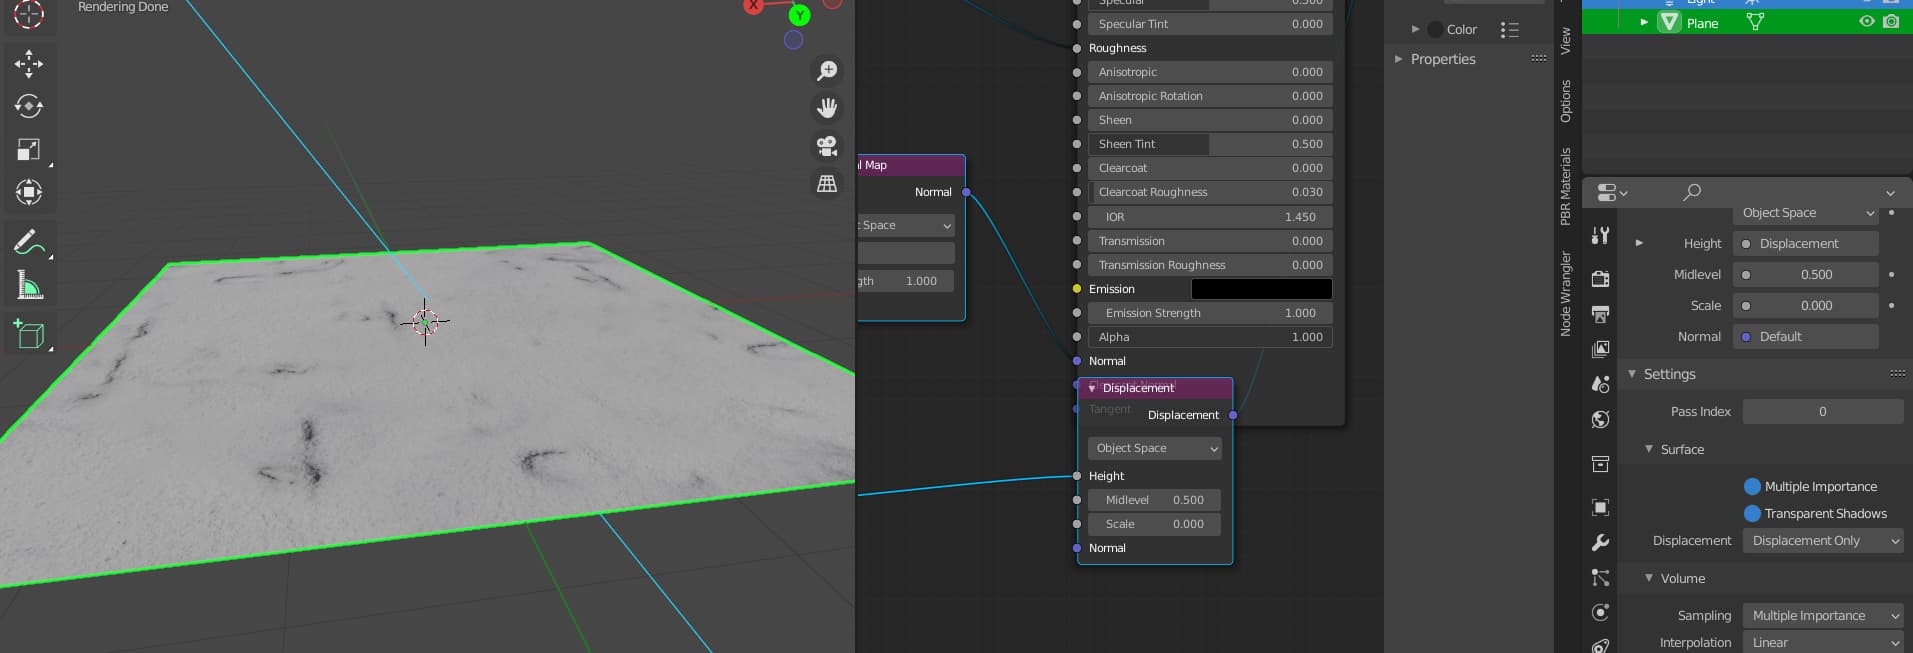1913x653 pixels.
Task: Switch to the Node Wrangler sidebar tab
Action: click(x=1566, y=294)
